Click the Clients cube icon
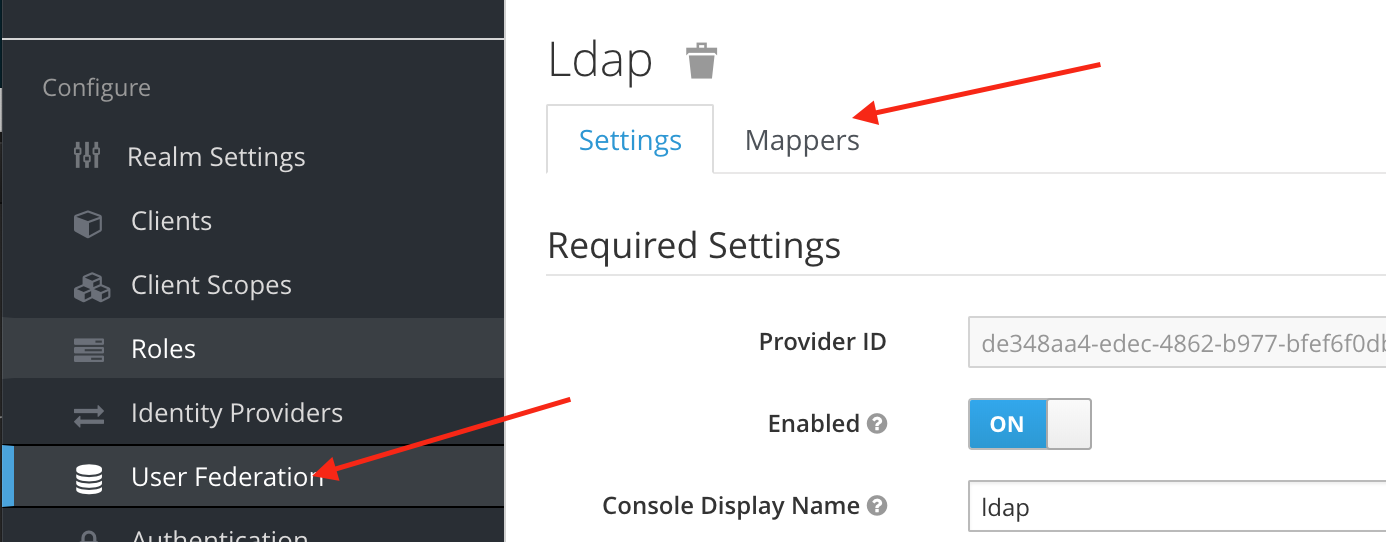 (x=88, y=222)
